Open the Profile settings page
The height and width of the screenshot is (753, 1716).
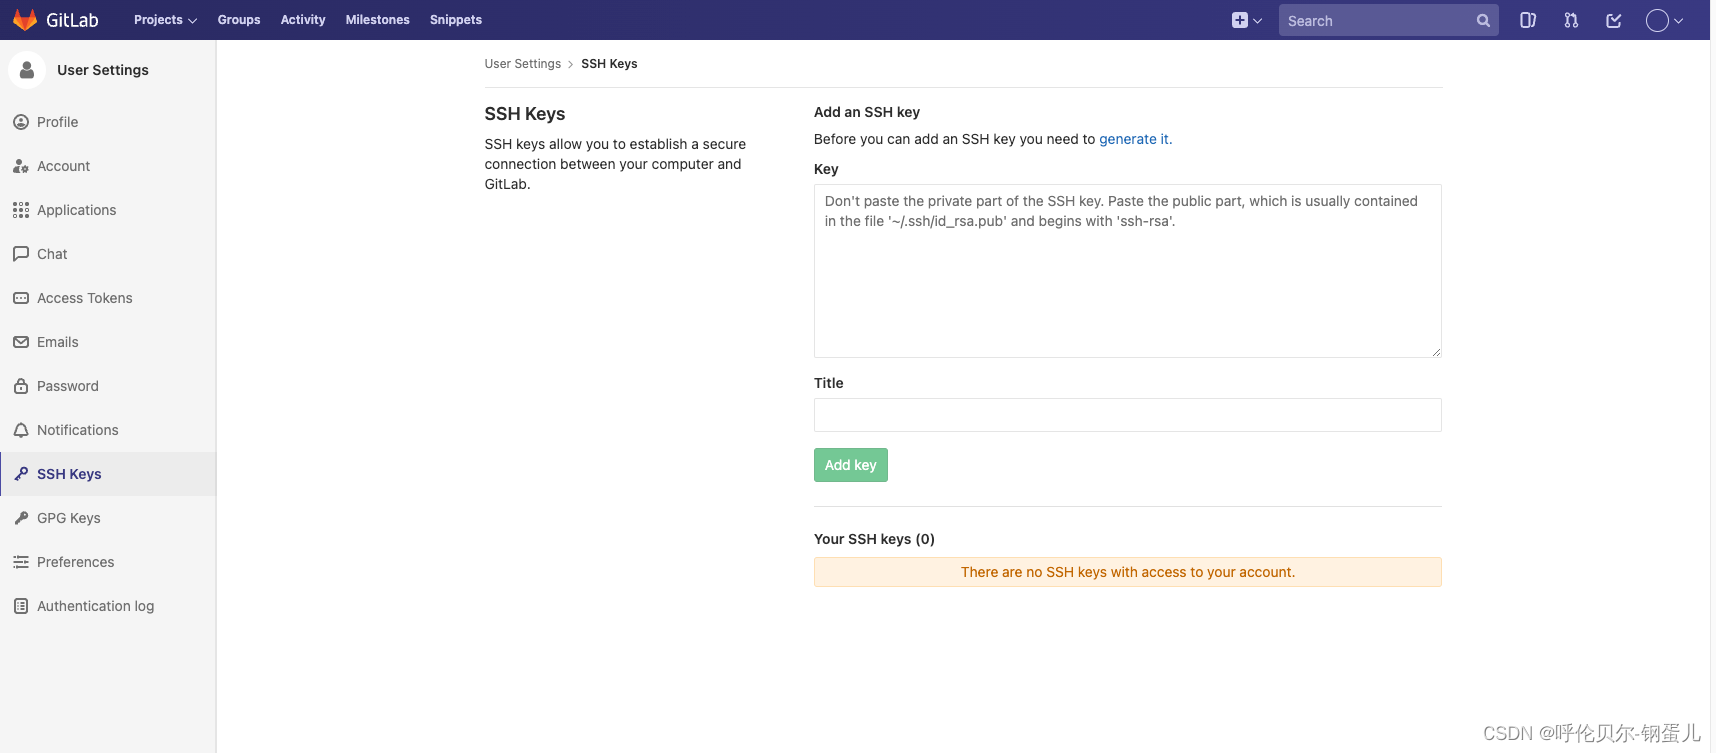pyautogui.click(x=108, y=122)
